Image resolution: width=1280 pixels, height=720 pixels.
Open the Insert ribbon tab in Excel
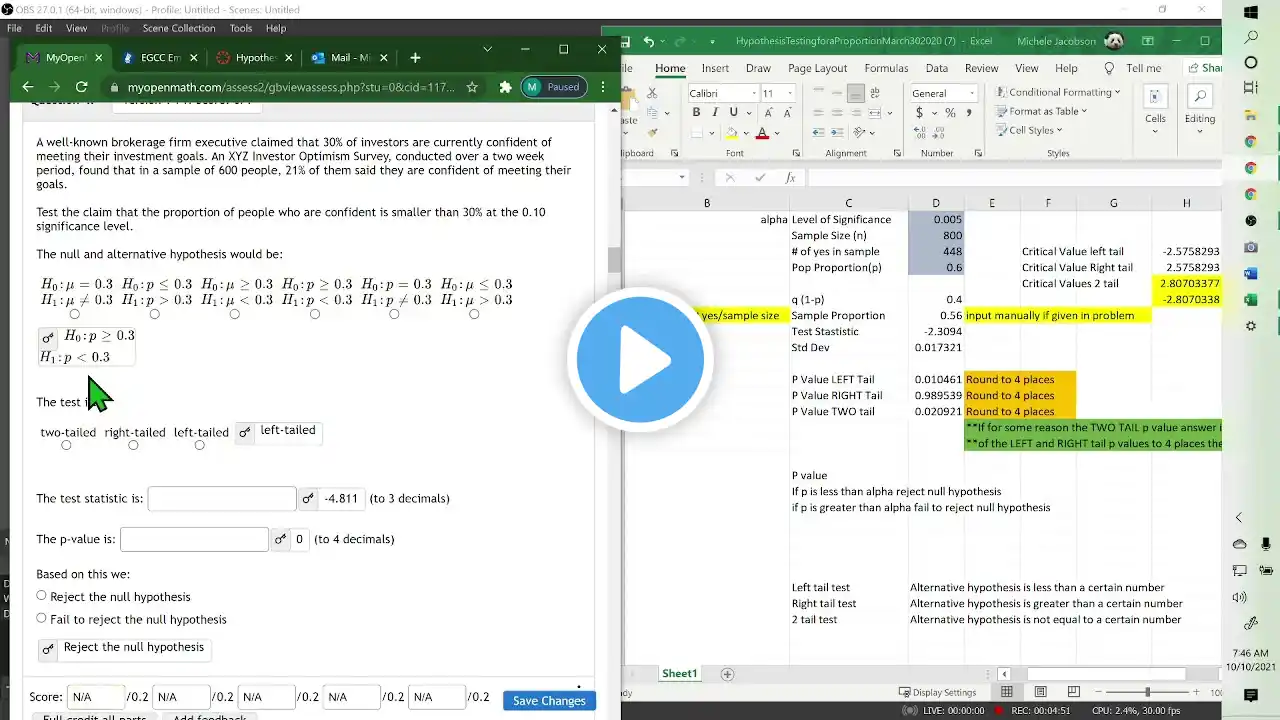715,69
